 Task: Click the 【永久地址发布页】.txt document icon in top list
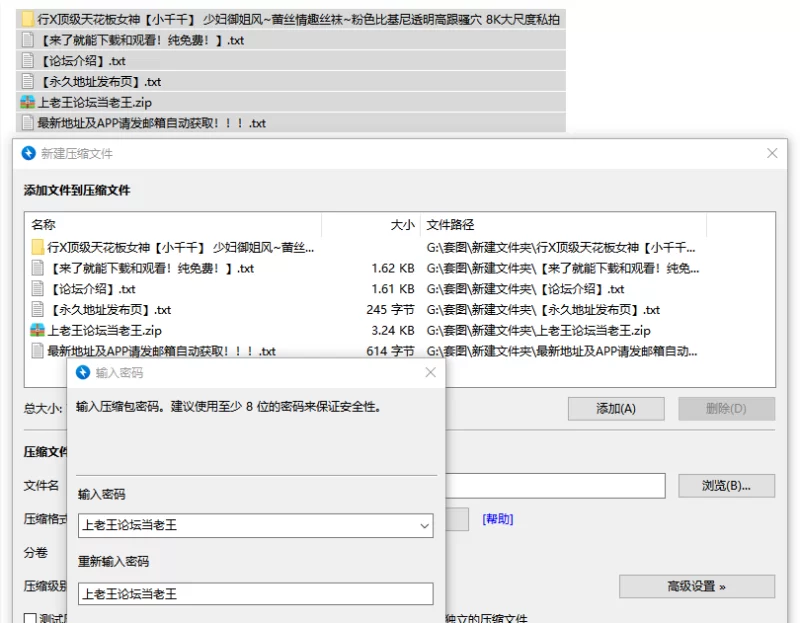(x=28, y=81)
